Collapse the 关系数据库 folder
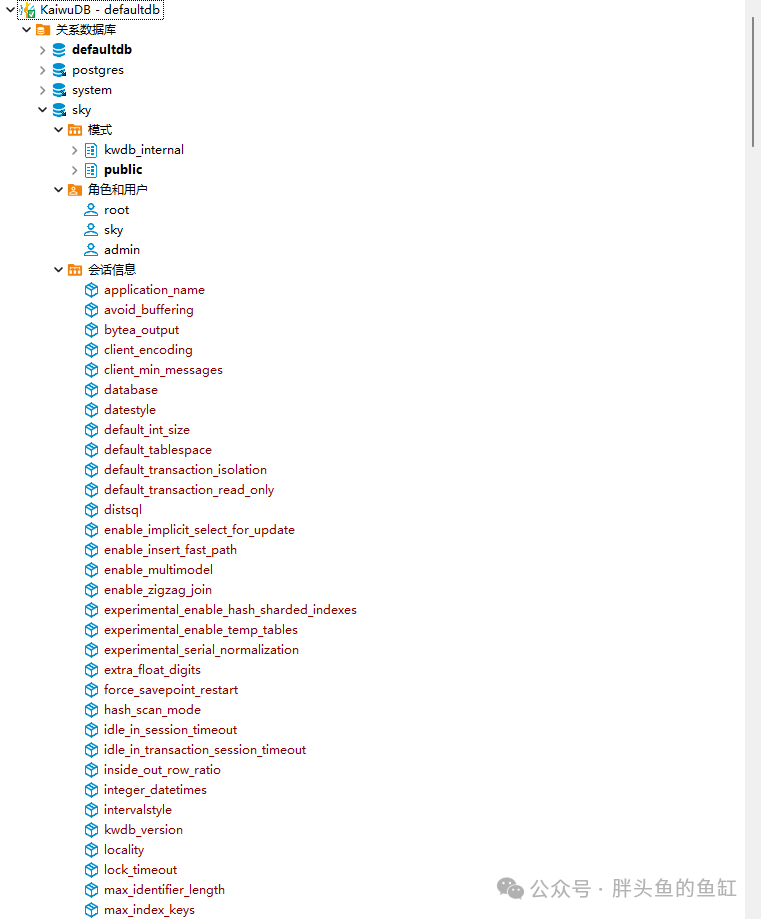Image resolution: width=761 pixels, height=919 pixels. click(x=26, y=29)
